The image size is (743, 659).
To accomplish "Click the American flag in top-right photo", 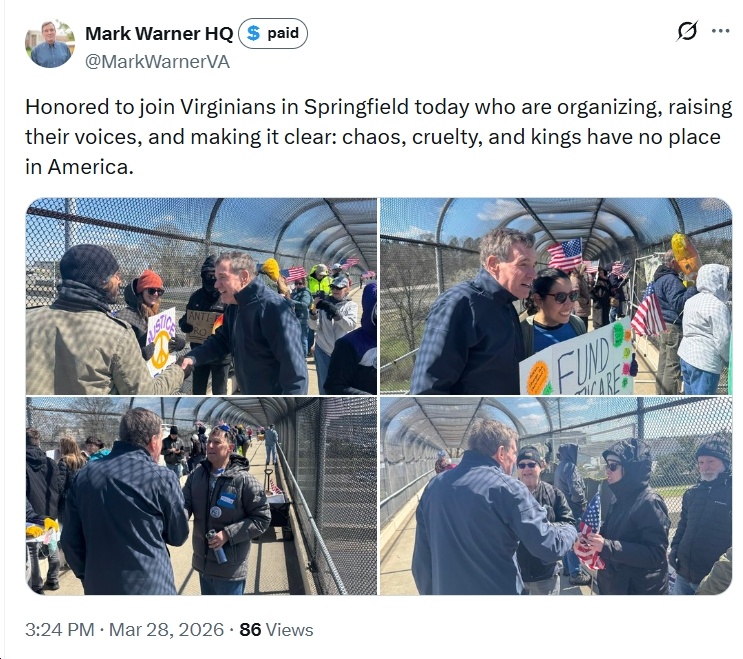I will [x=564, y=254].
